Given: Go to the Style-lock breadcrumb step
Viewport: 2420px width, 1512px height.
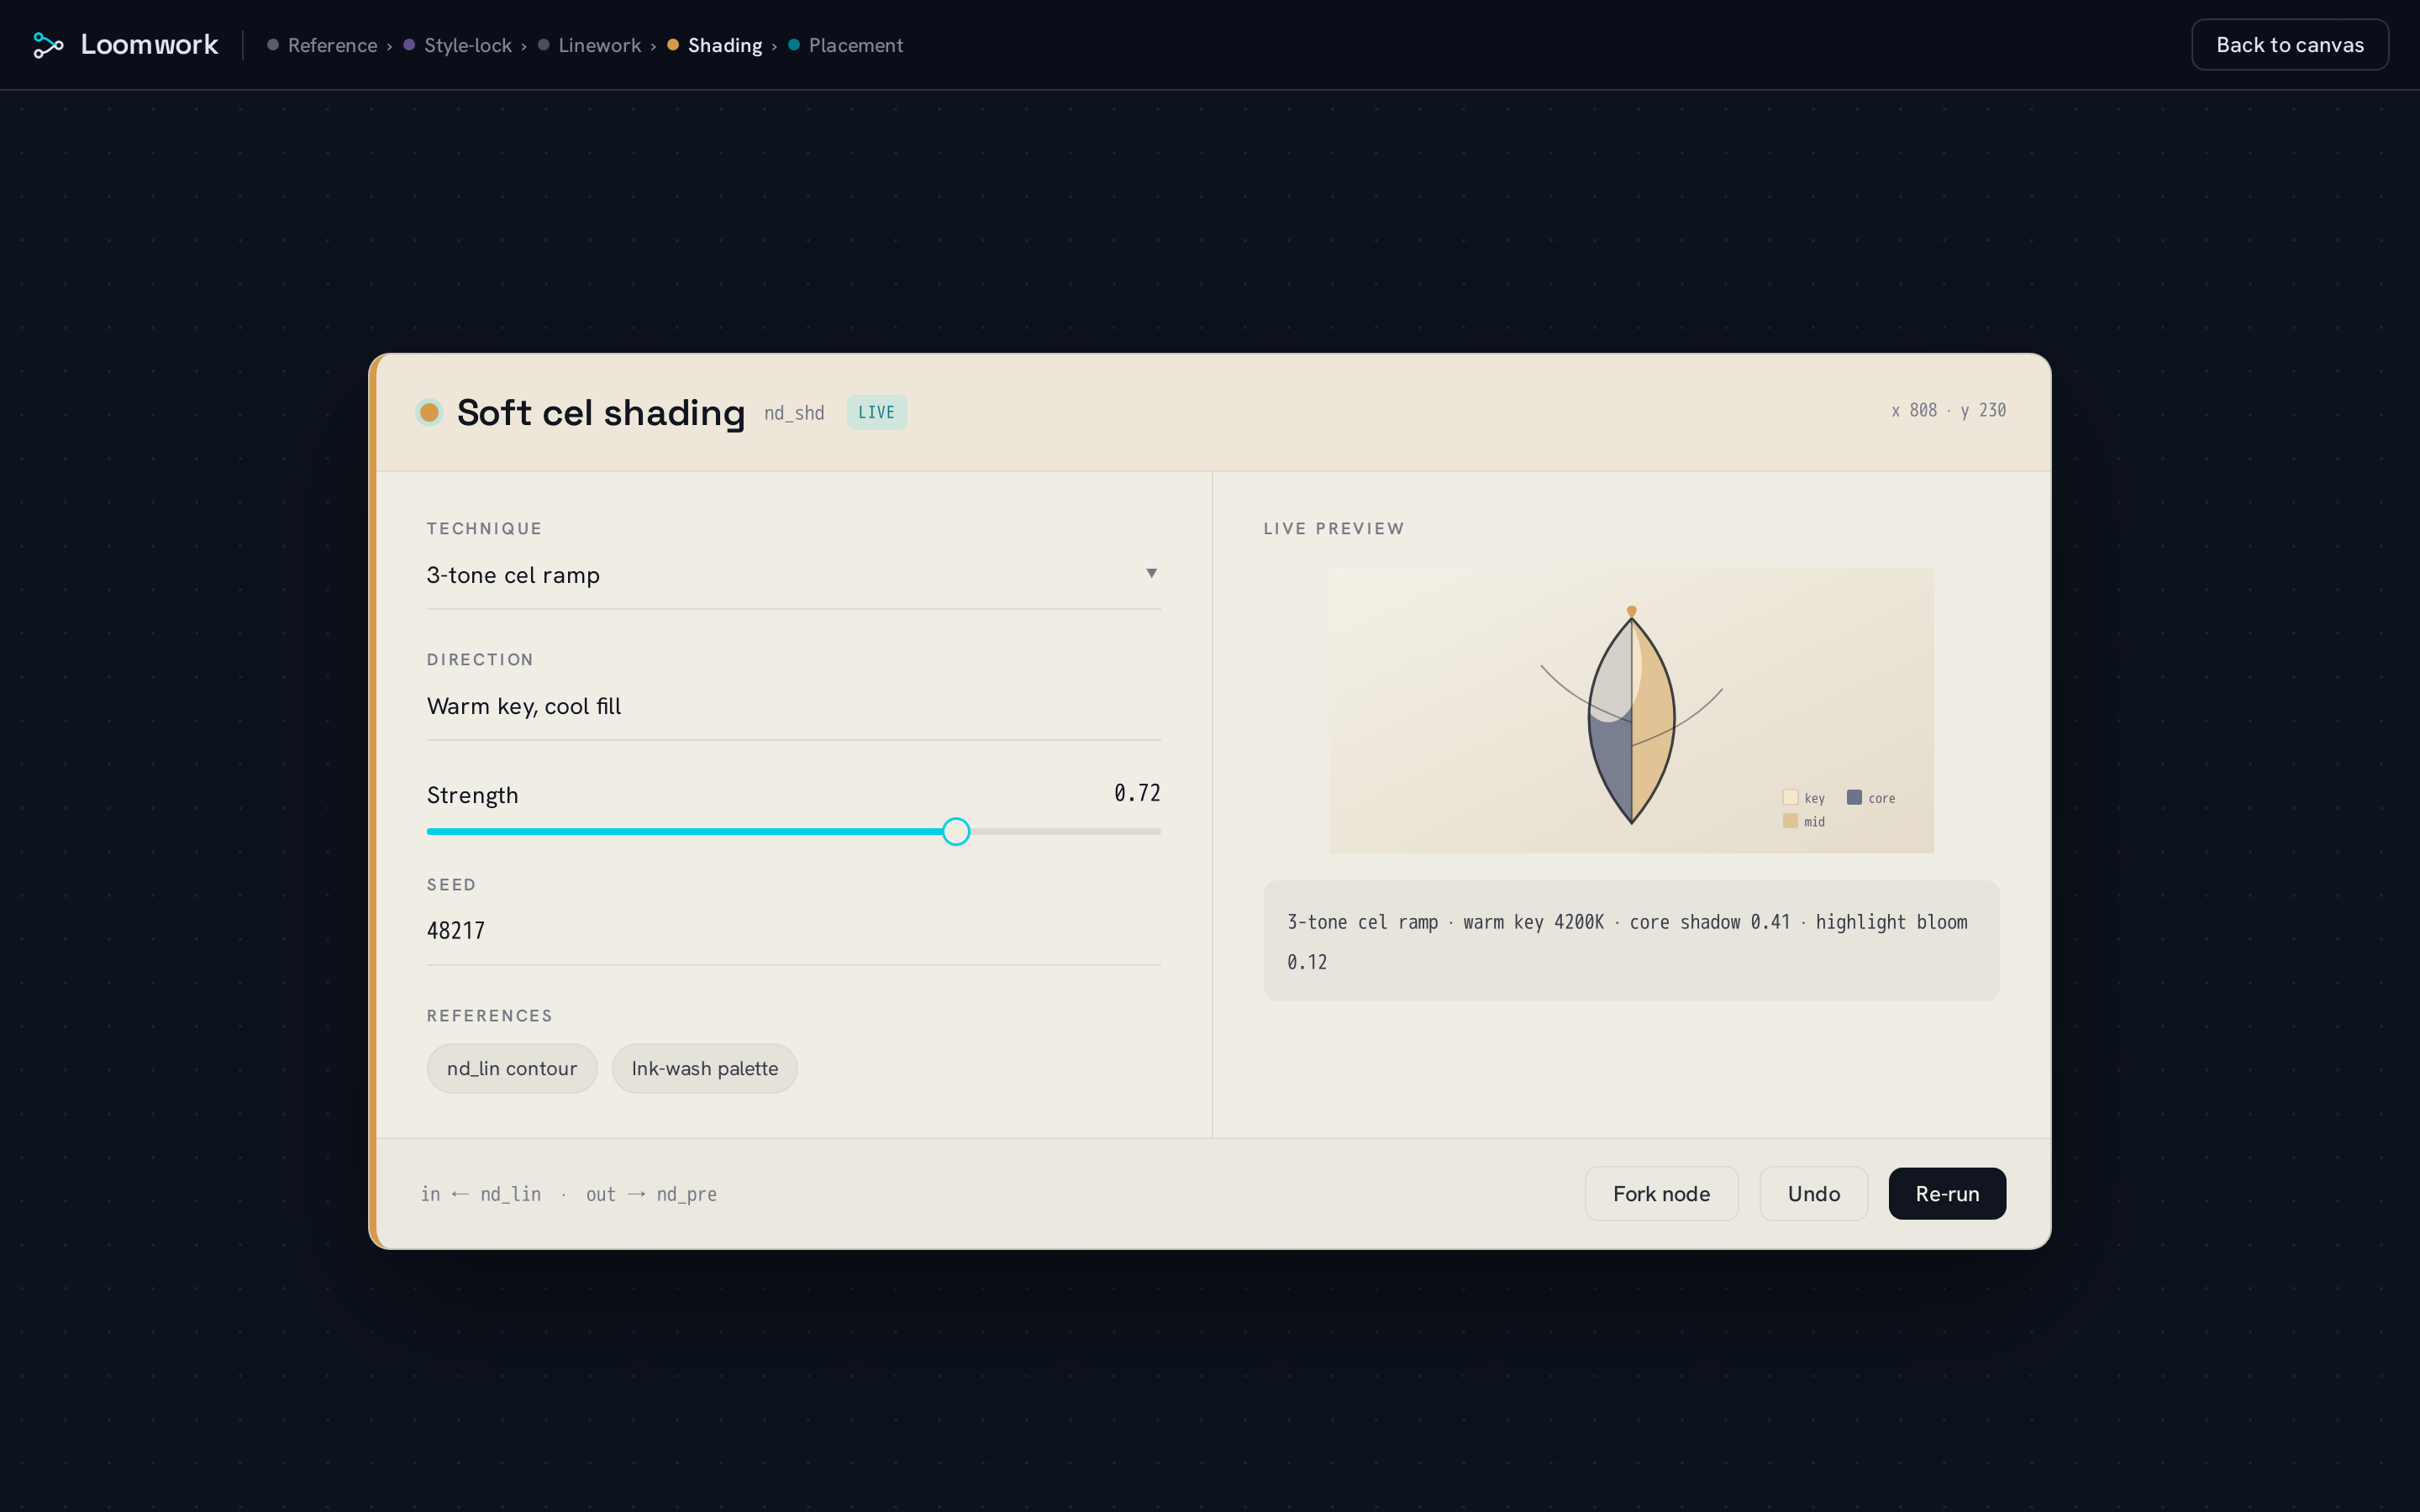Looking at the screenshot, I should coord(458,45).
